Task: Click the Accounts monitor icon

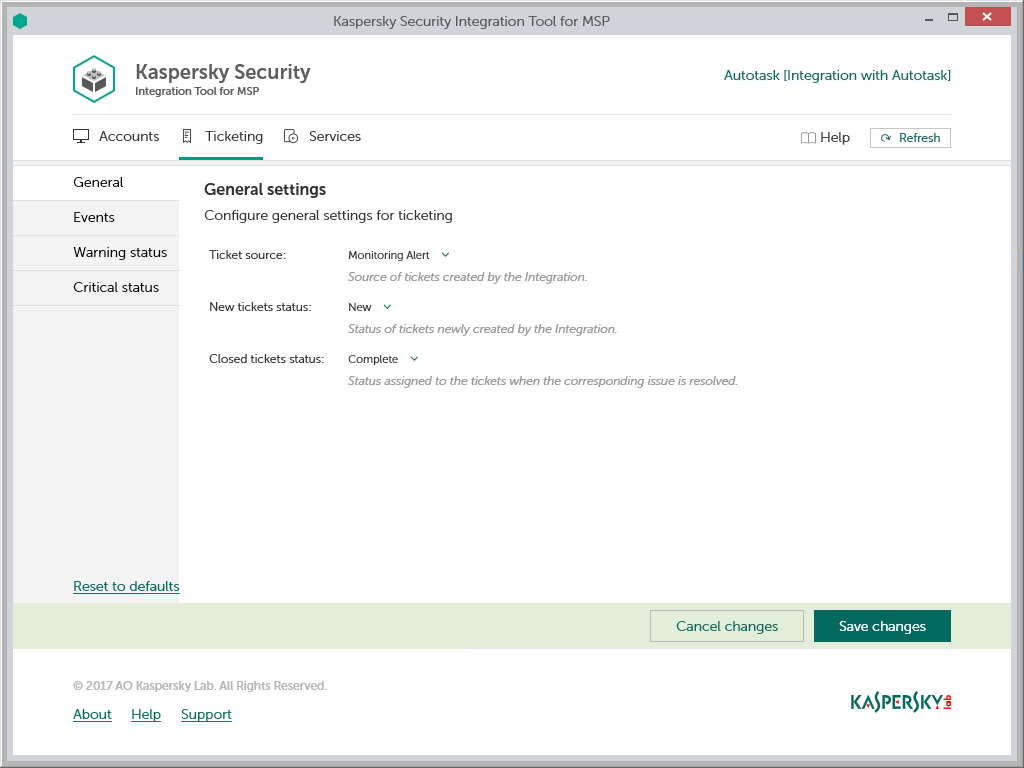Action: (x=82, y=136)
